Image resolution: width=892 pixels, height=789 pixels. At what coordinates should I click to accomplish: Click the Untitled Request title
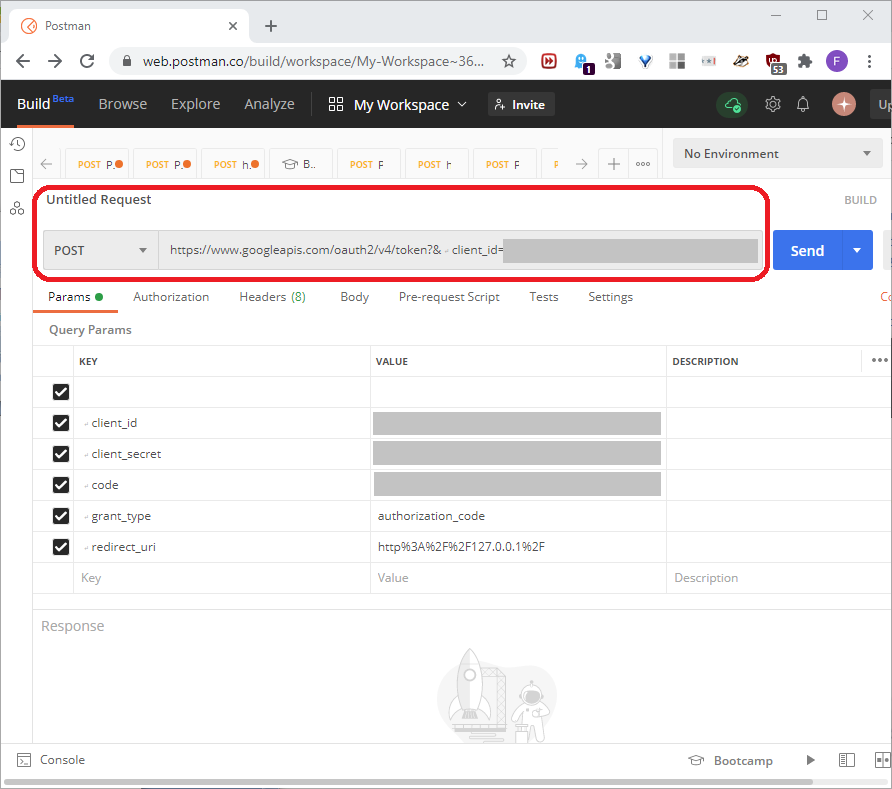click(x=98, y=199)
